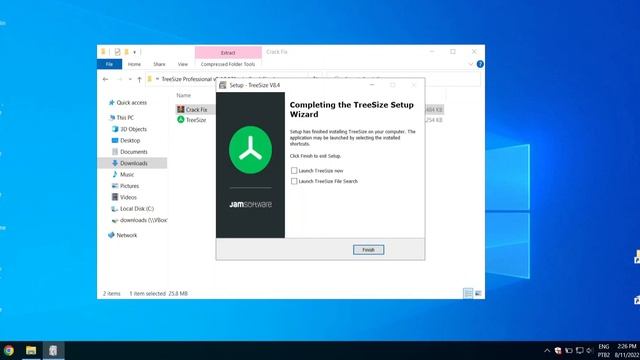This screenshot has width=640, height=360.
Task: Open the Home ribbon tab in Explorer
Action: click(134, 64)
